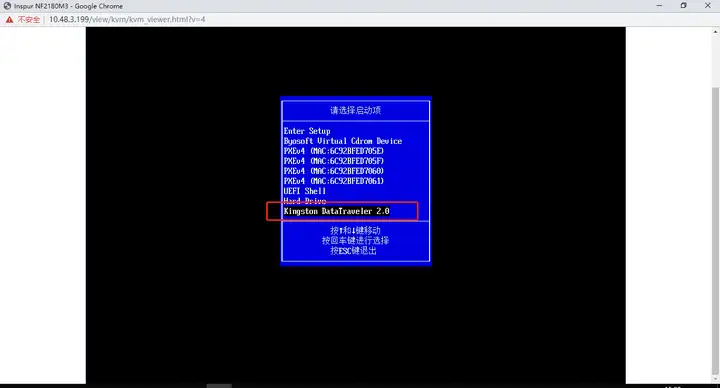
Task: Select the Enter Setup boot option
Action: (x=307, y=131)
